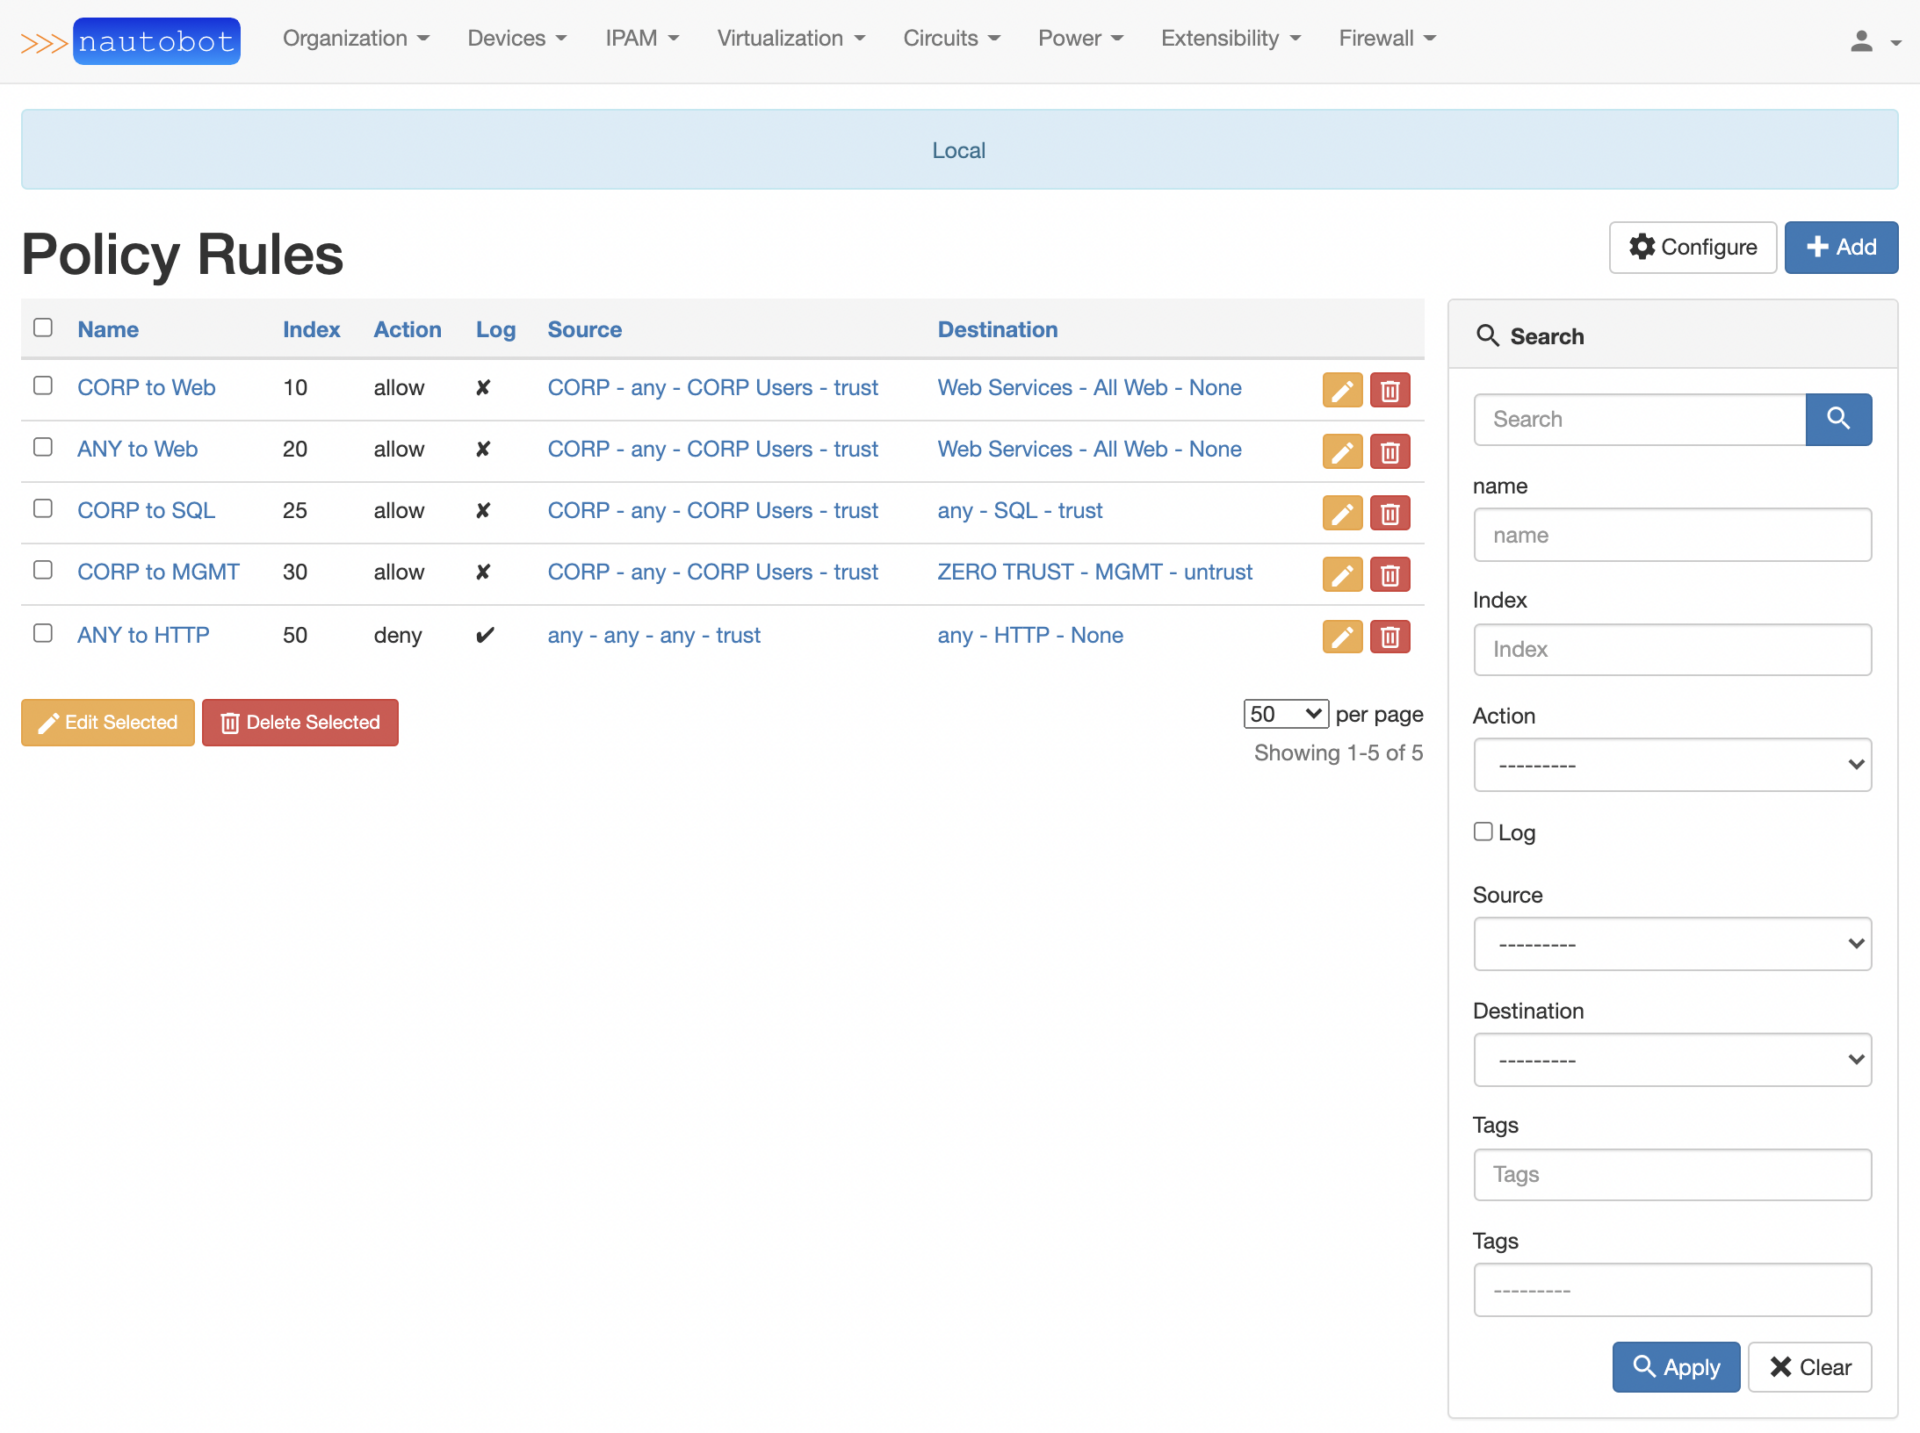Click the Edit Selected button

coord(108,722)
